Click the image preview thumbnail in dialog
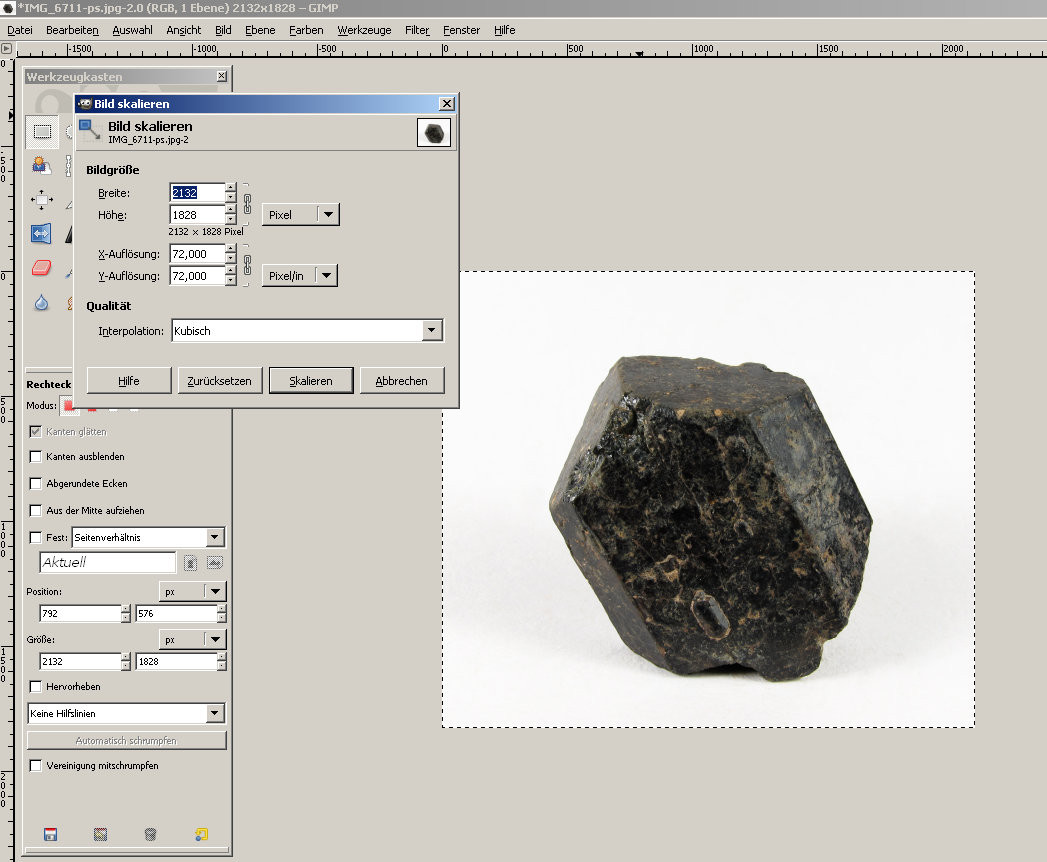 (433, 133)
